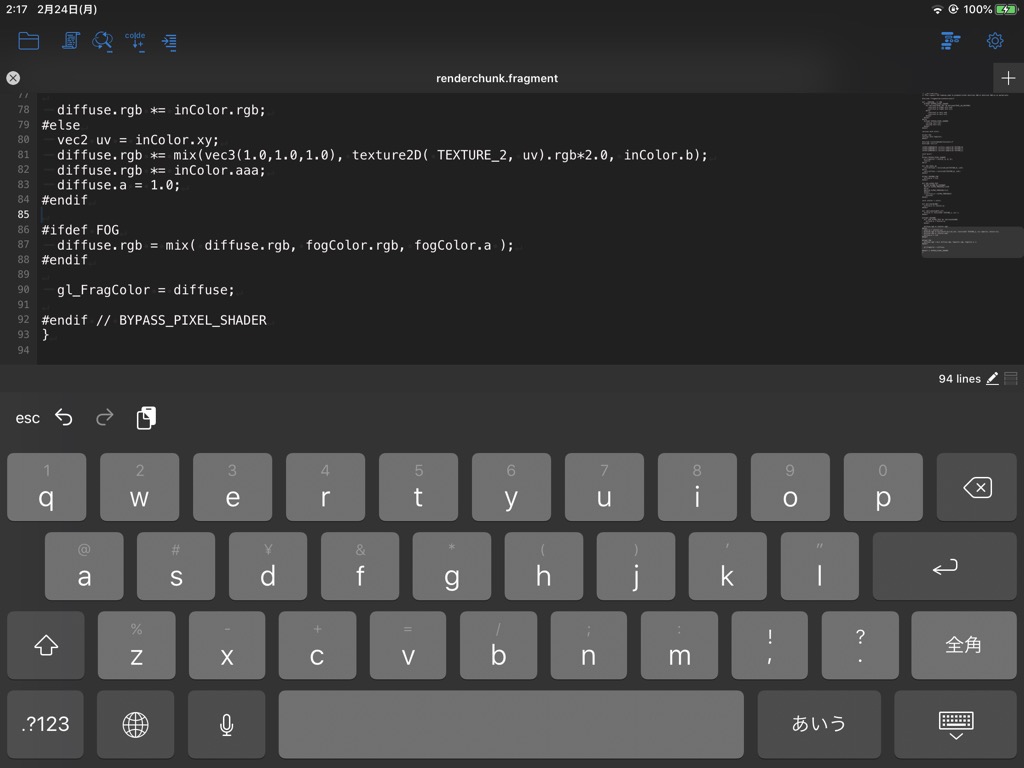Open the syntax structure outline icon

(950, 41)
